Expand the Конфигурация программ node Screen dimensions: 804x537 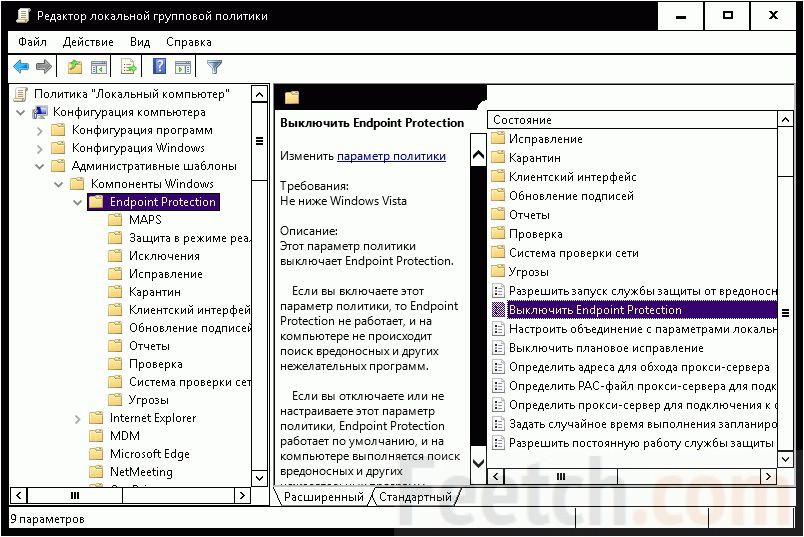click(39, 130)
